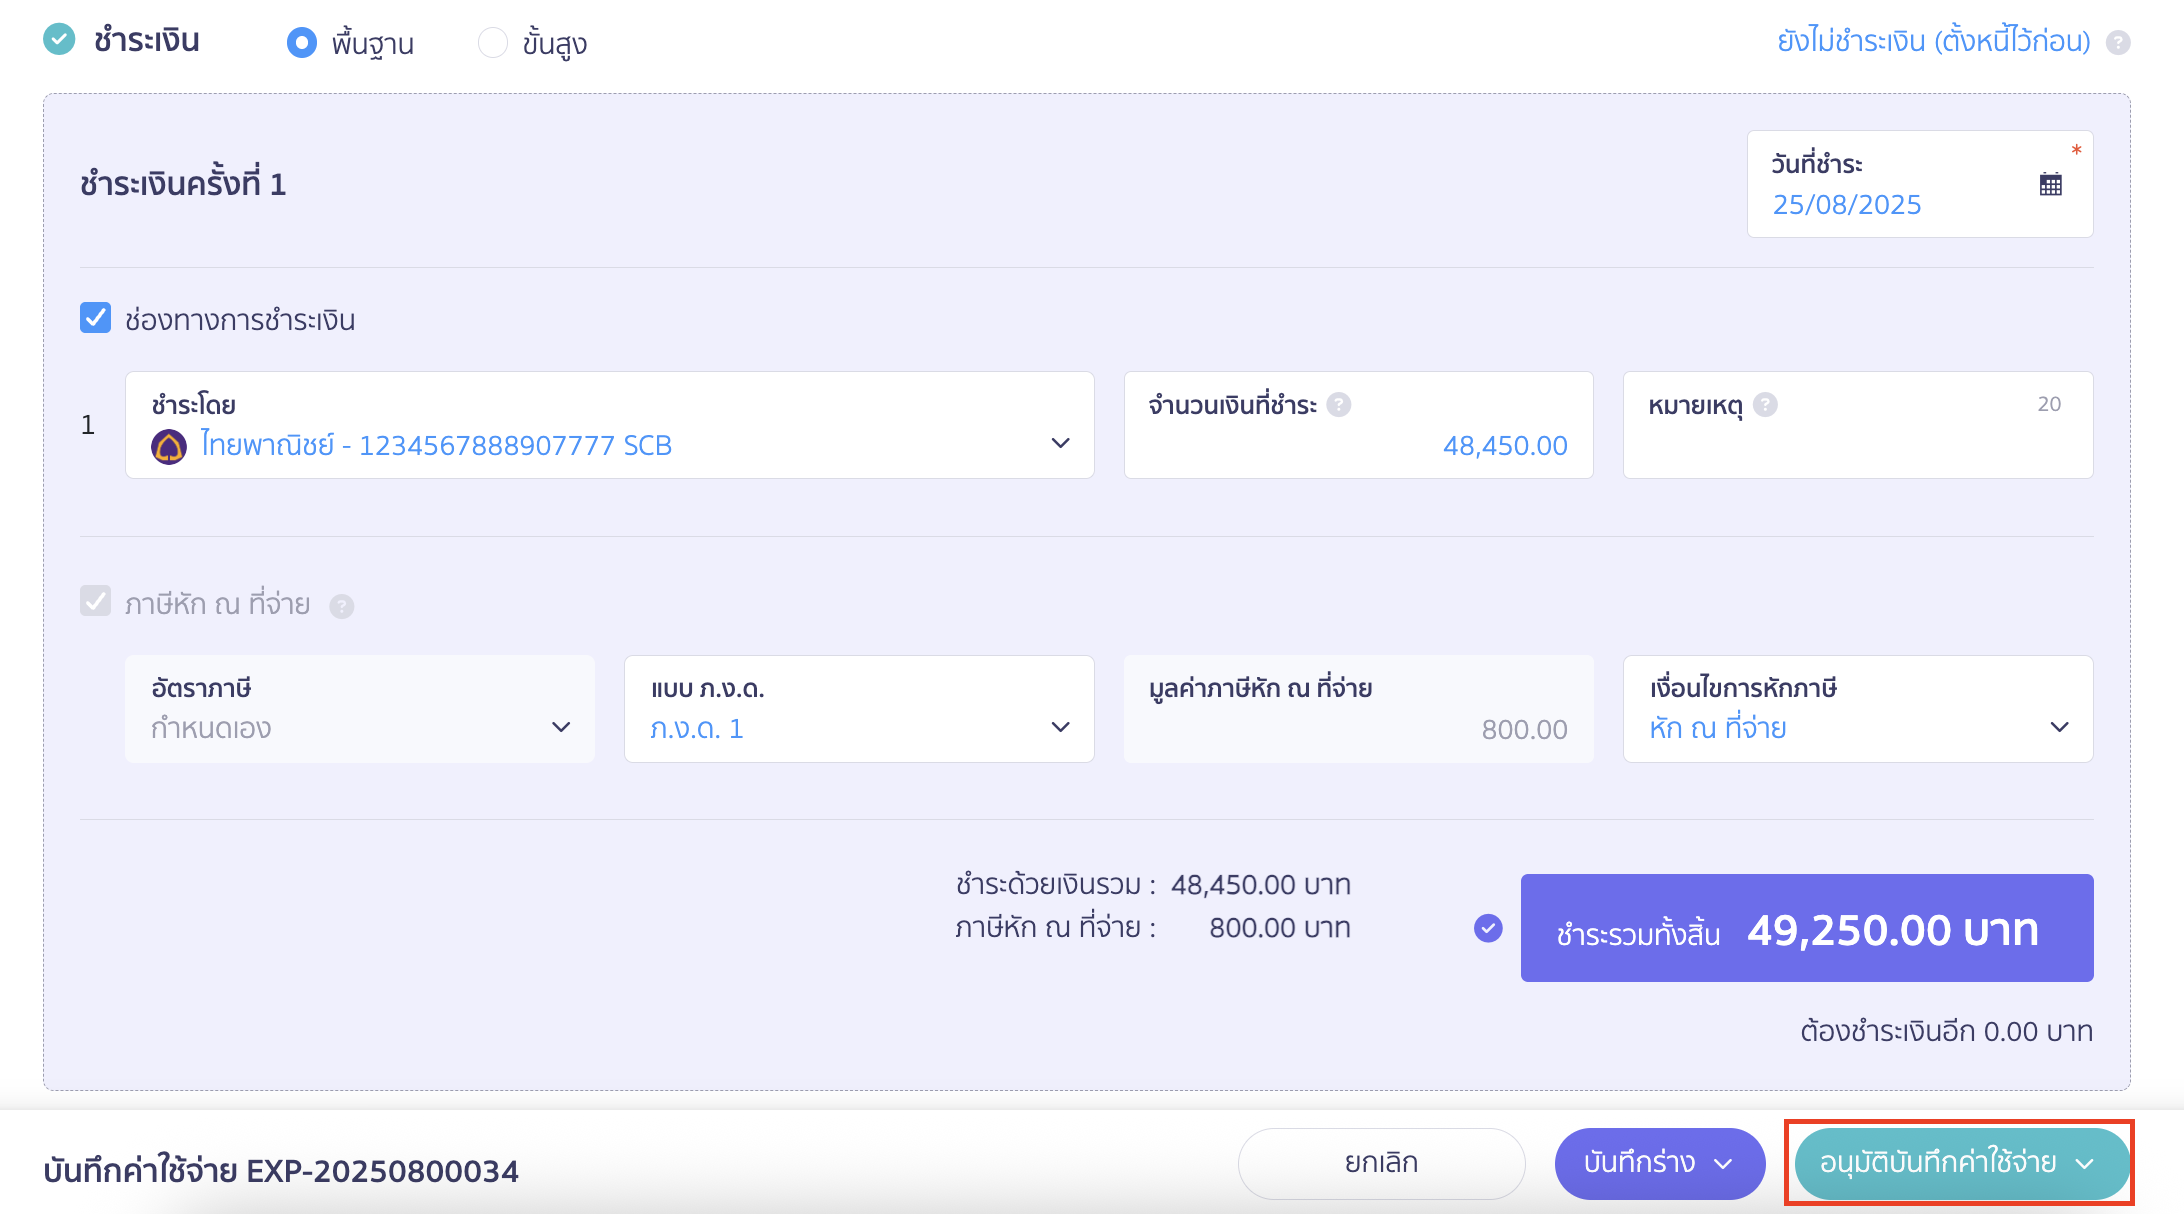Viewport: 2184px width, 1214px height.
Task: Click the หมายเหตุ note input field
Action: pyautogui.click(x=1857, y=446)
